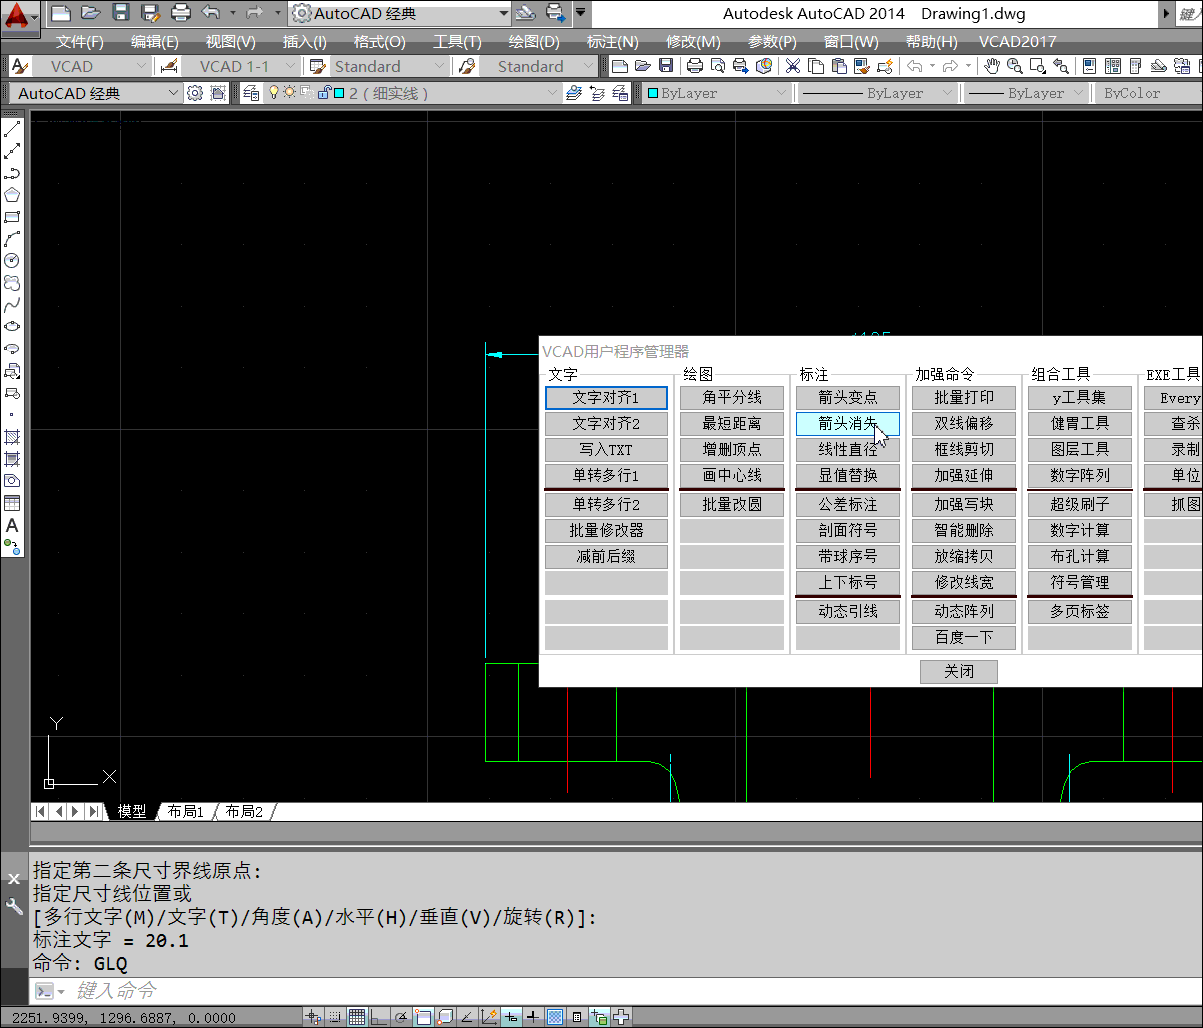1203x1028 pixels.
Task: Select the Multiline Text tool
Action: [12, 525]
